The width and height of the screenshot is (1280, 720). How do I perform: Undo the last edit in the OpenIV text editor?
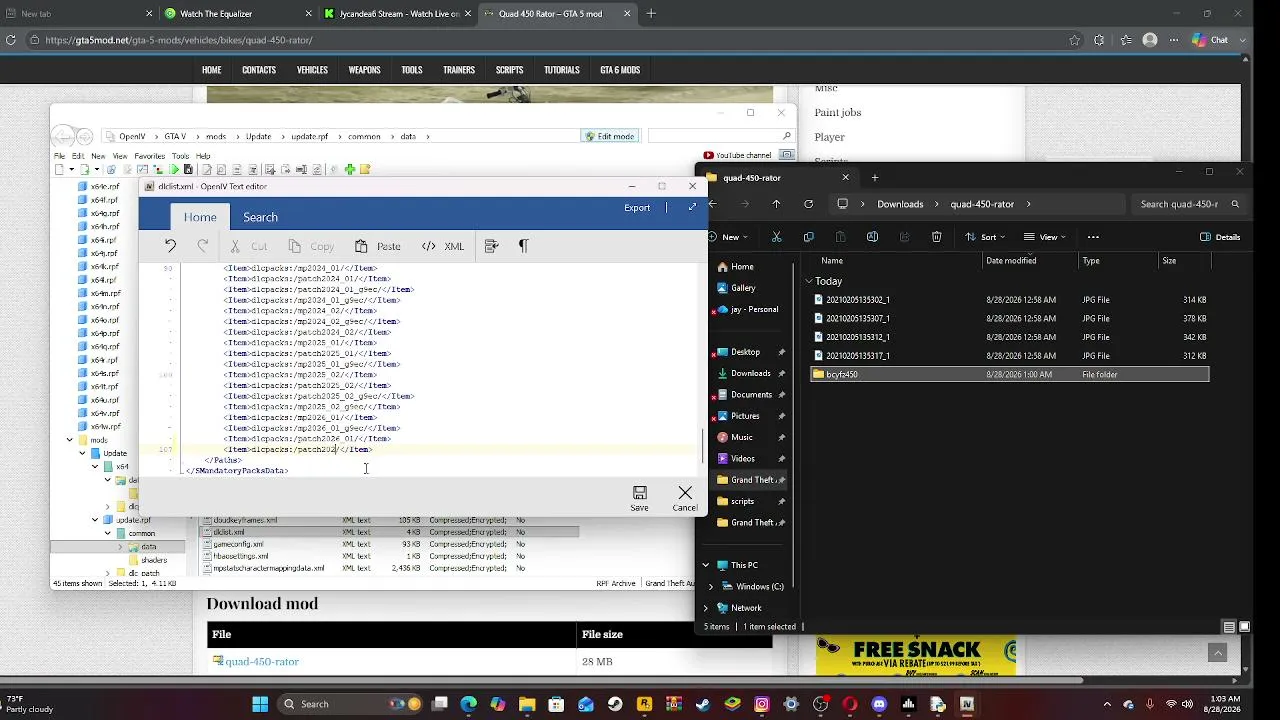(170, 246)
